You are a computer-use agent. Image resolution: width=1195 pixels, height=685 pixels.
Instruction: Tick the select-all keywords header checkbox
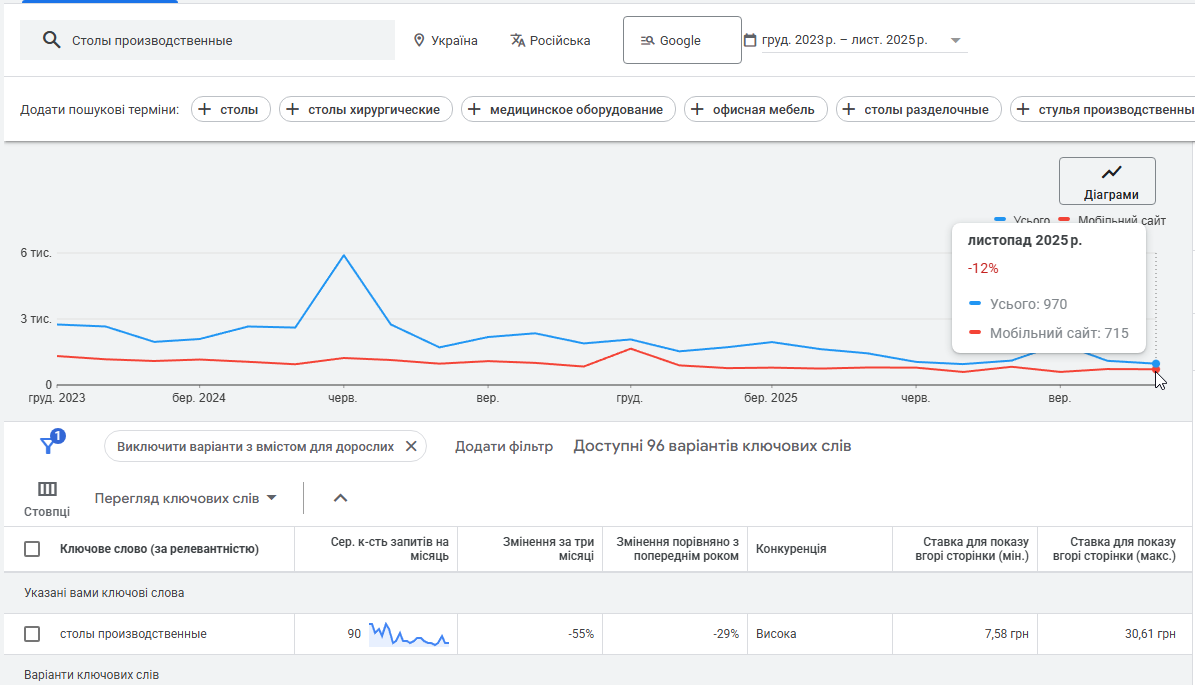tap(32, 549)
